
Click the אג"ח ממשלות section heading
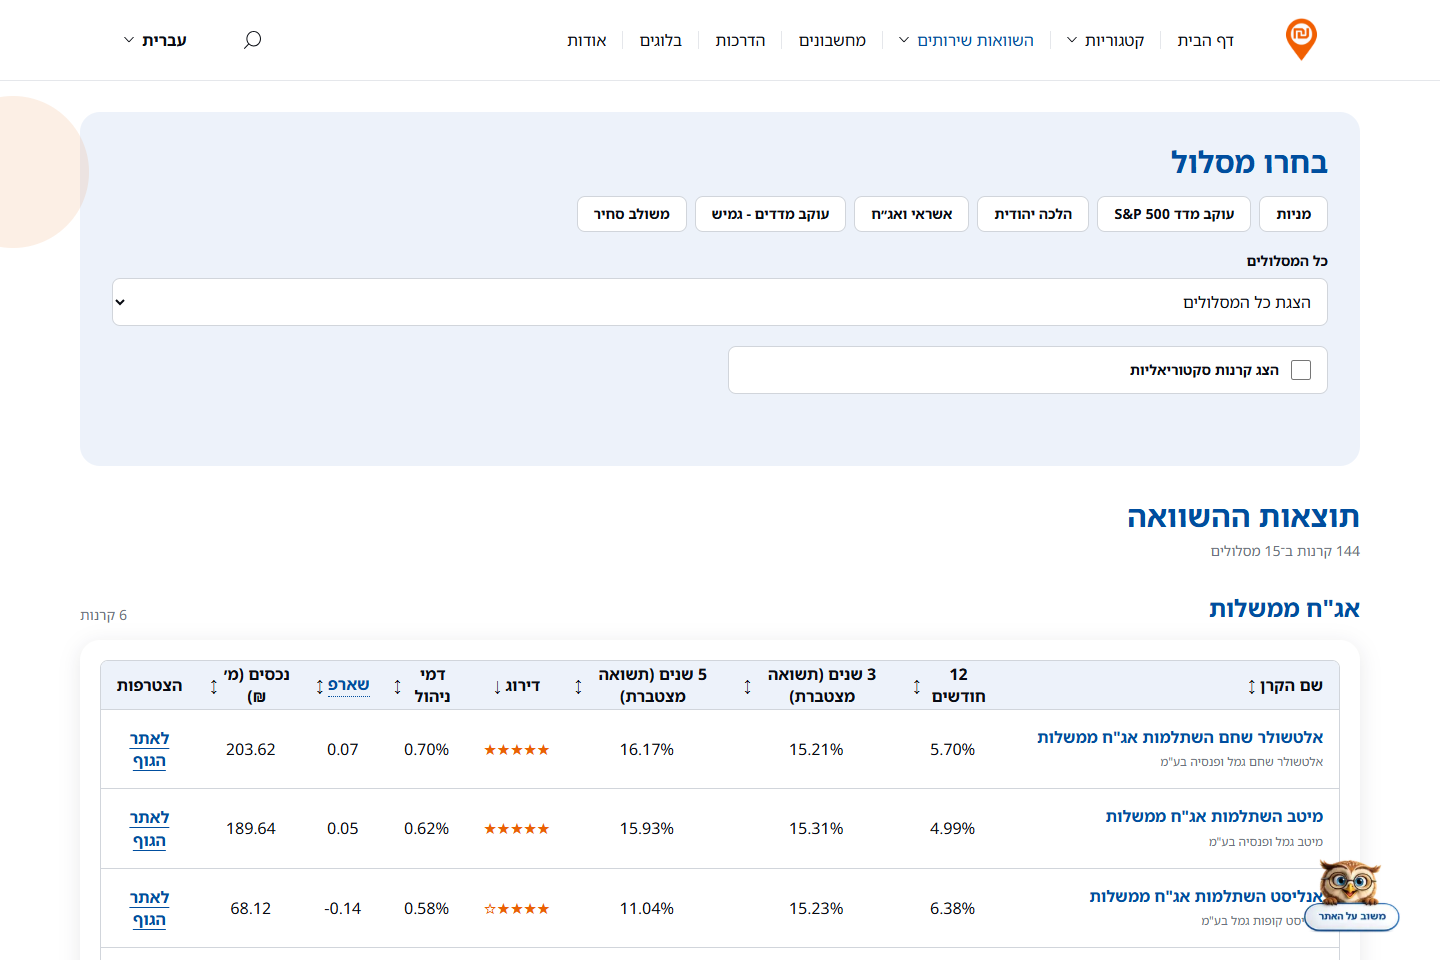coord(1284,608)
